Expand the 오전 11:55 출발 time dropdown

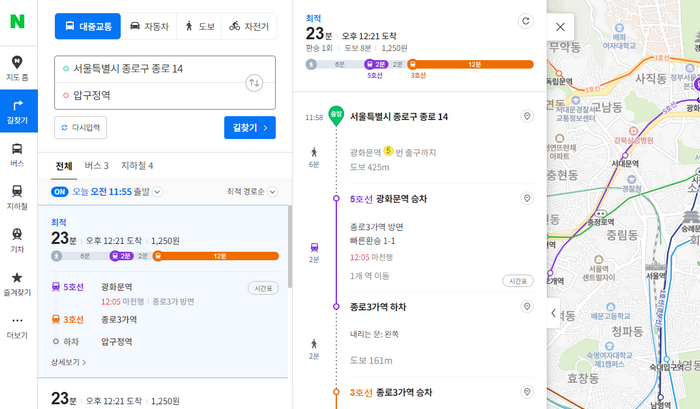pyautogui.click(x=157, y=192)
